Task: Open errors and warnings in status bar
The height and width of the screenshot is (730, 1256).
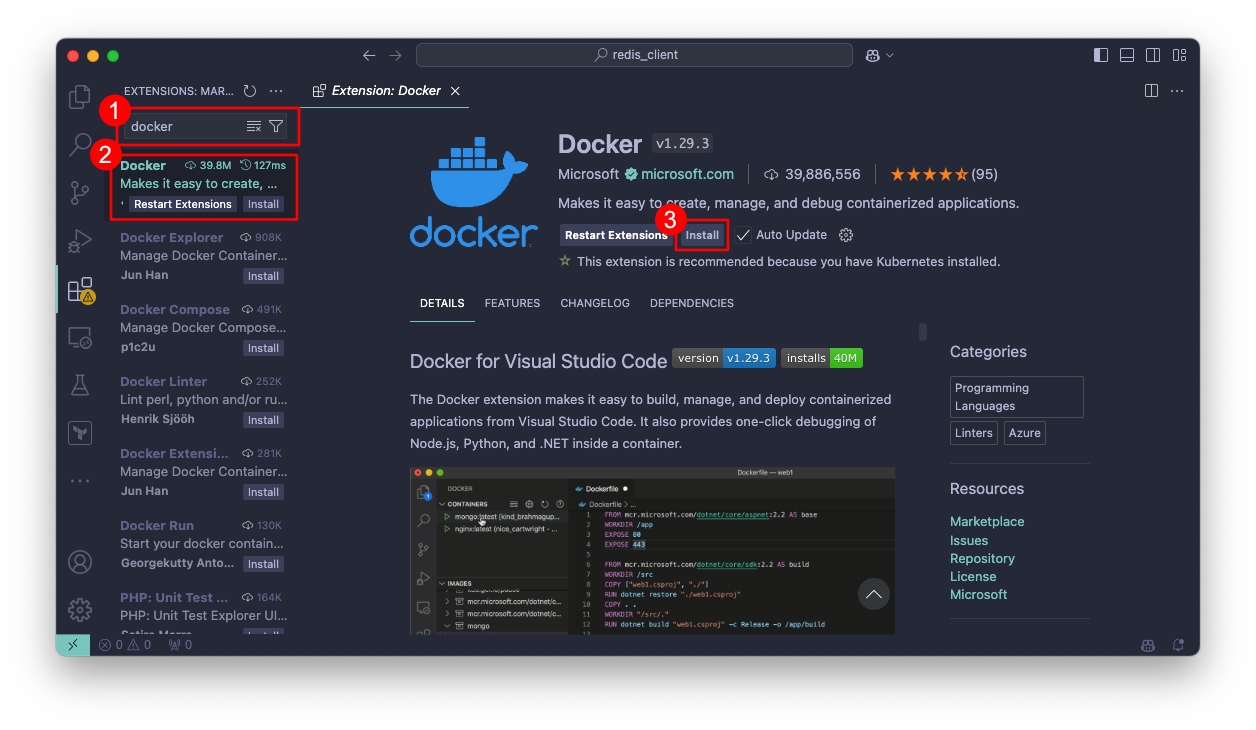Action: coord(125,645)
